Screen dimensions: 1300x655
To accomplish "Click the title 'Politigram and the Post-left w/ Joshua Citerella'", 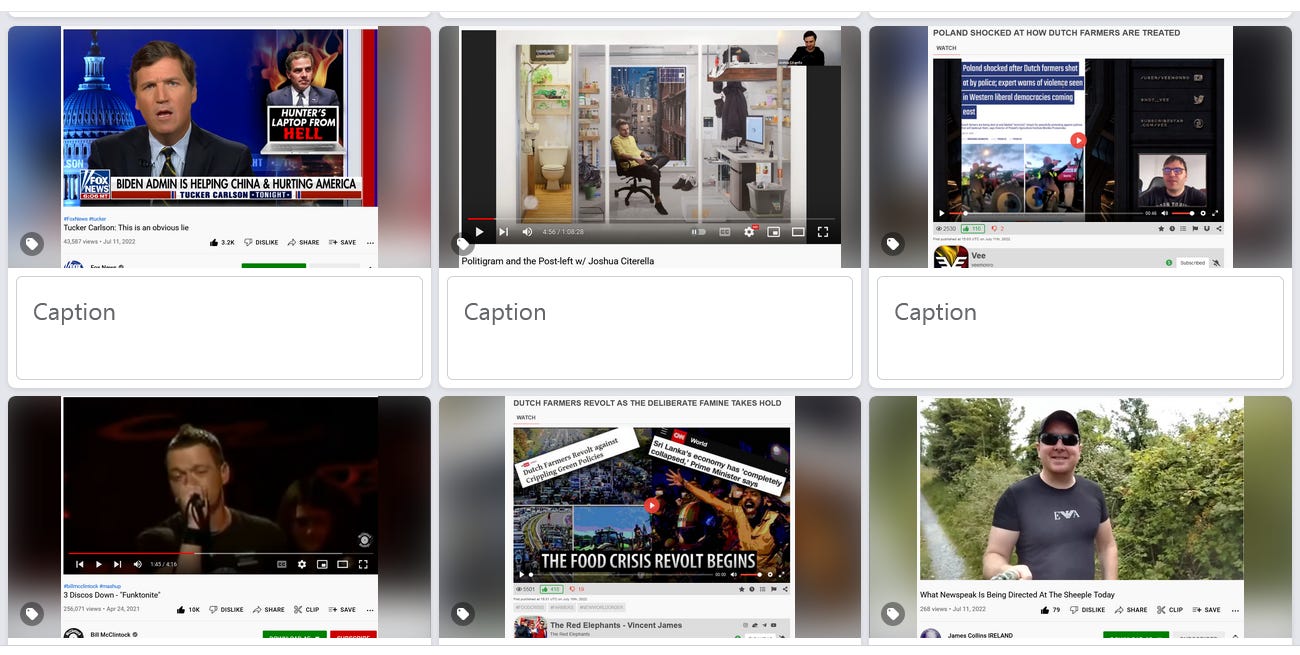I will pos(558,261).
